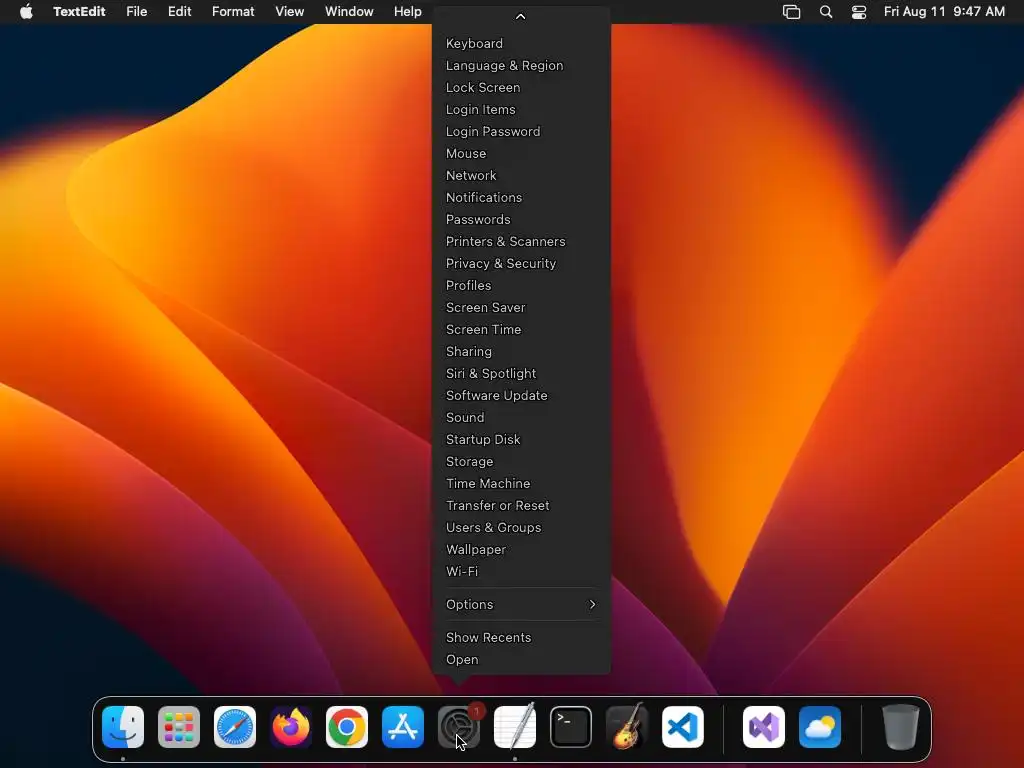The height and width of the screenshot is (768, 1024).
Task: Launch Terminal from the Dock
Action: pyautogui.click(x=571, y=727)
